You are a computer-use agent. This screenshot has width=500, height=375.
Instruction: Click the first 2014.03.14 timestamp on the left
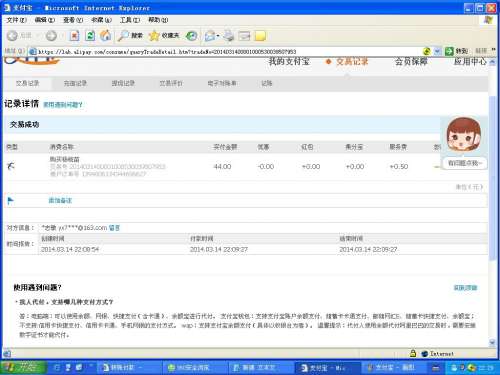[70, 249]
